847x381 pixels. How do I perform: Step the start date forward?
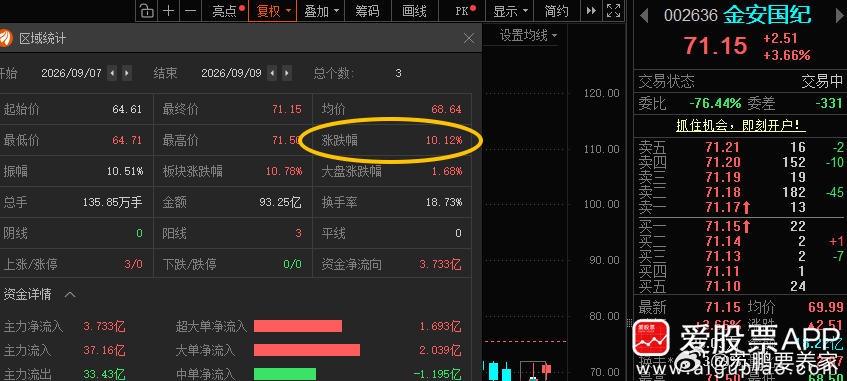point(126,73)
